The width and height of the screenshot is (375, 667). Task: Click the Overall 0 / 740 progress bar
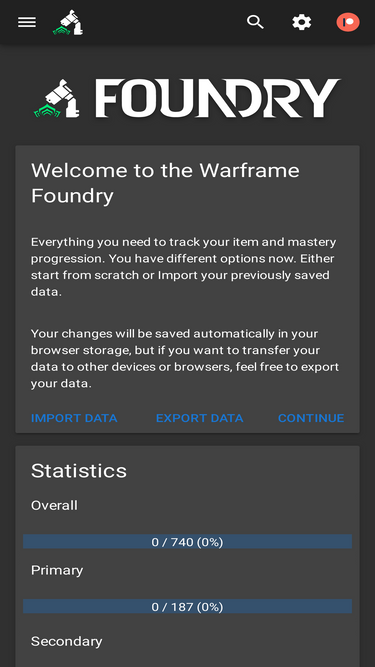(188, 542)
